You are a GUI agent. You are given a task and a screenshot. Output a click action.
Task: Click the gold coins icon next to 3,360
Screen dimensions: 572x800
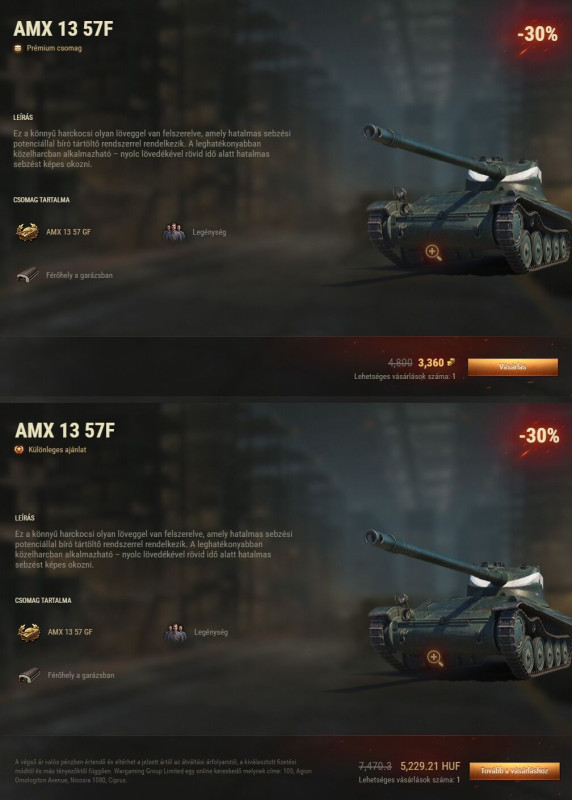click(x=451, y=362)
